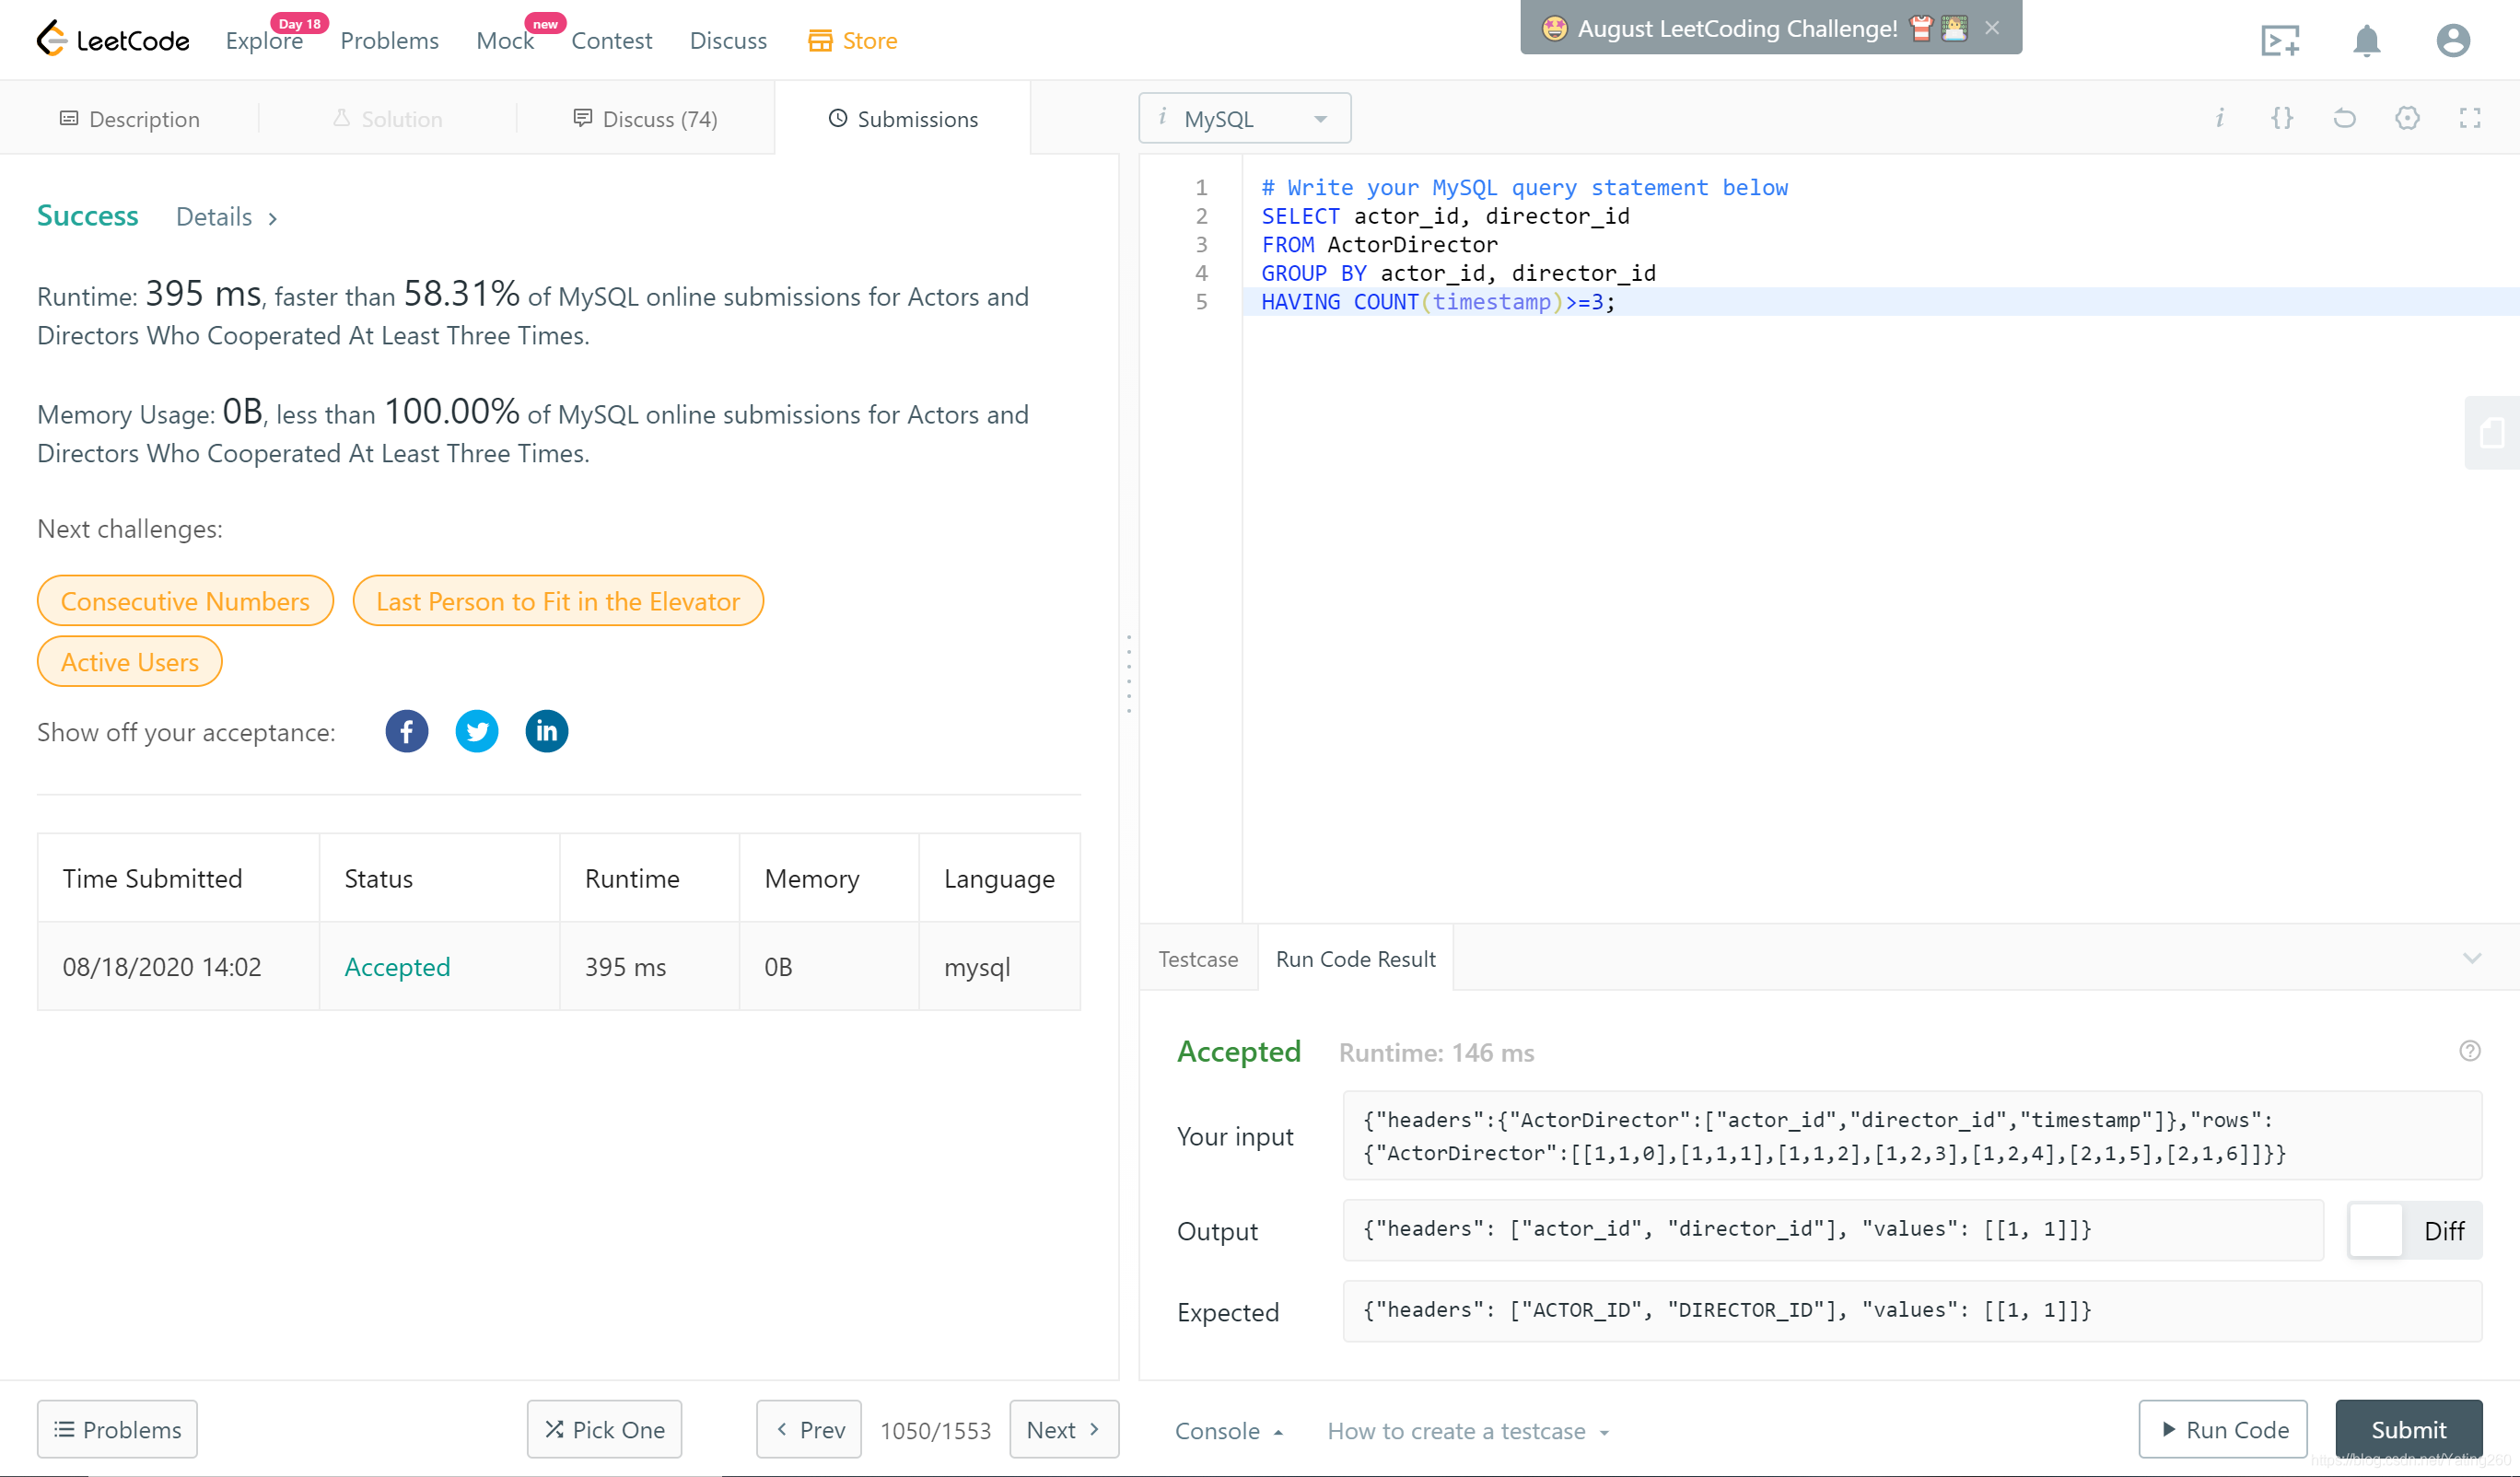Share acceptance on LinkedIn icon
This screenshot has height=1477, width=2520.
tap(546, 731)
